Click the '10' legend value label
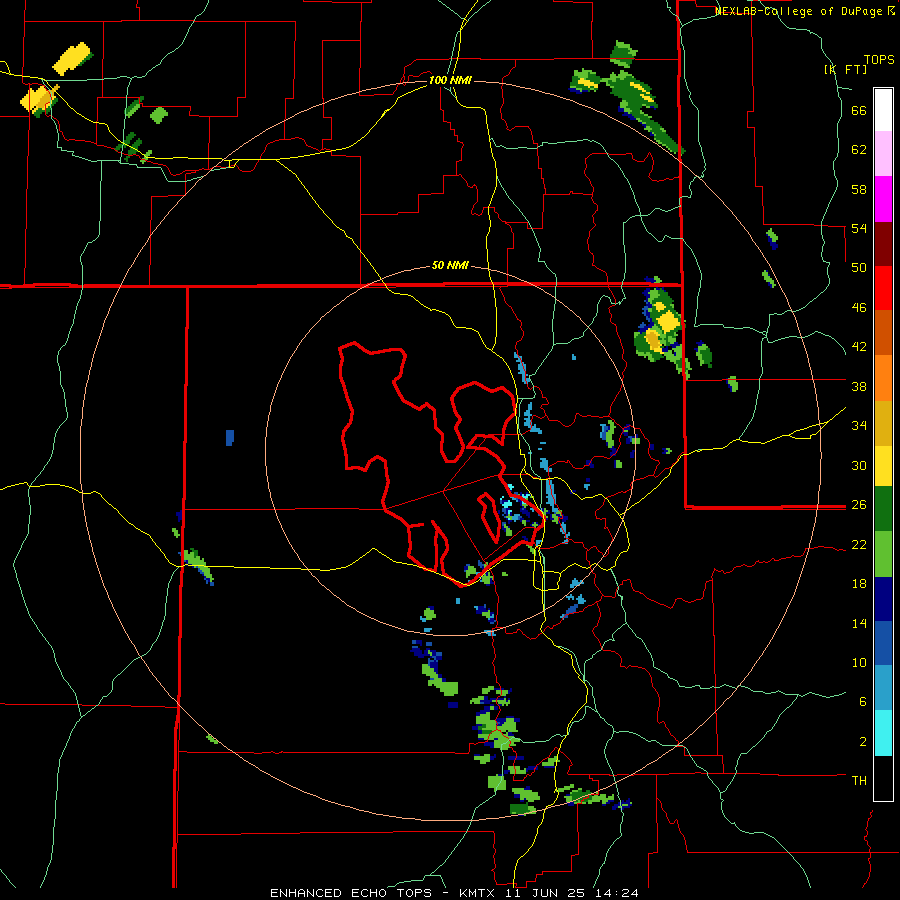Image resolution: width=900 pixels, height=900 pixels. click(x=859, y=663)
